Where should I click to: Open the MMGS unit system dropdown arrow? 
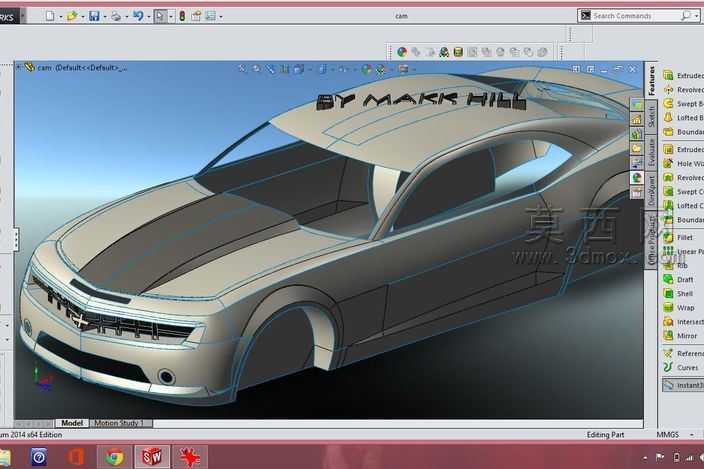point(691,435)
